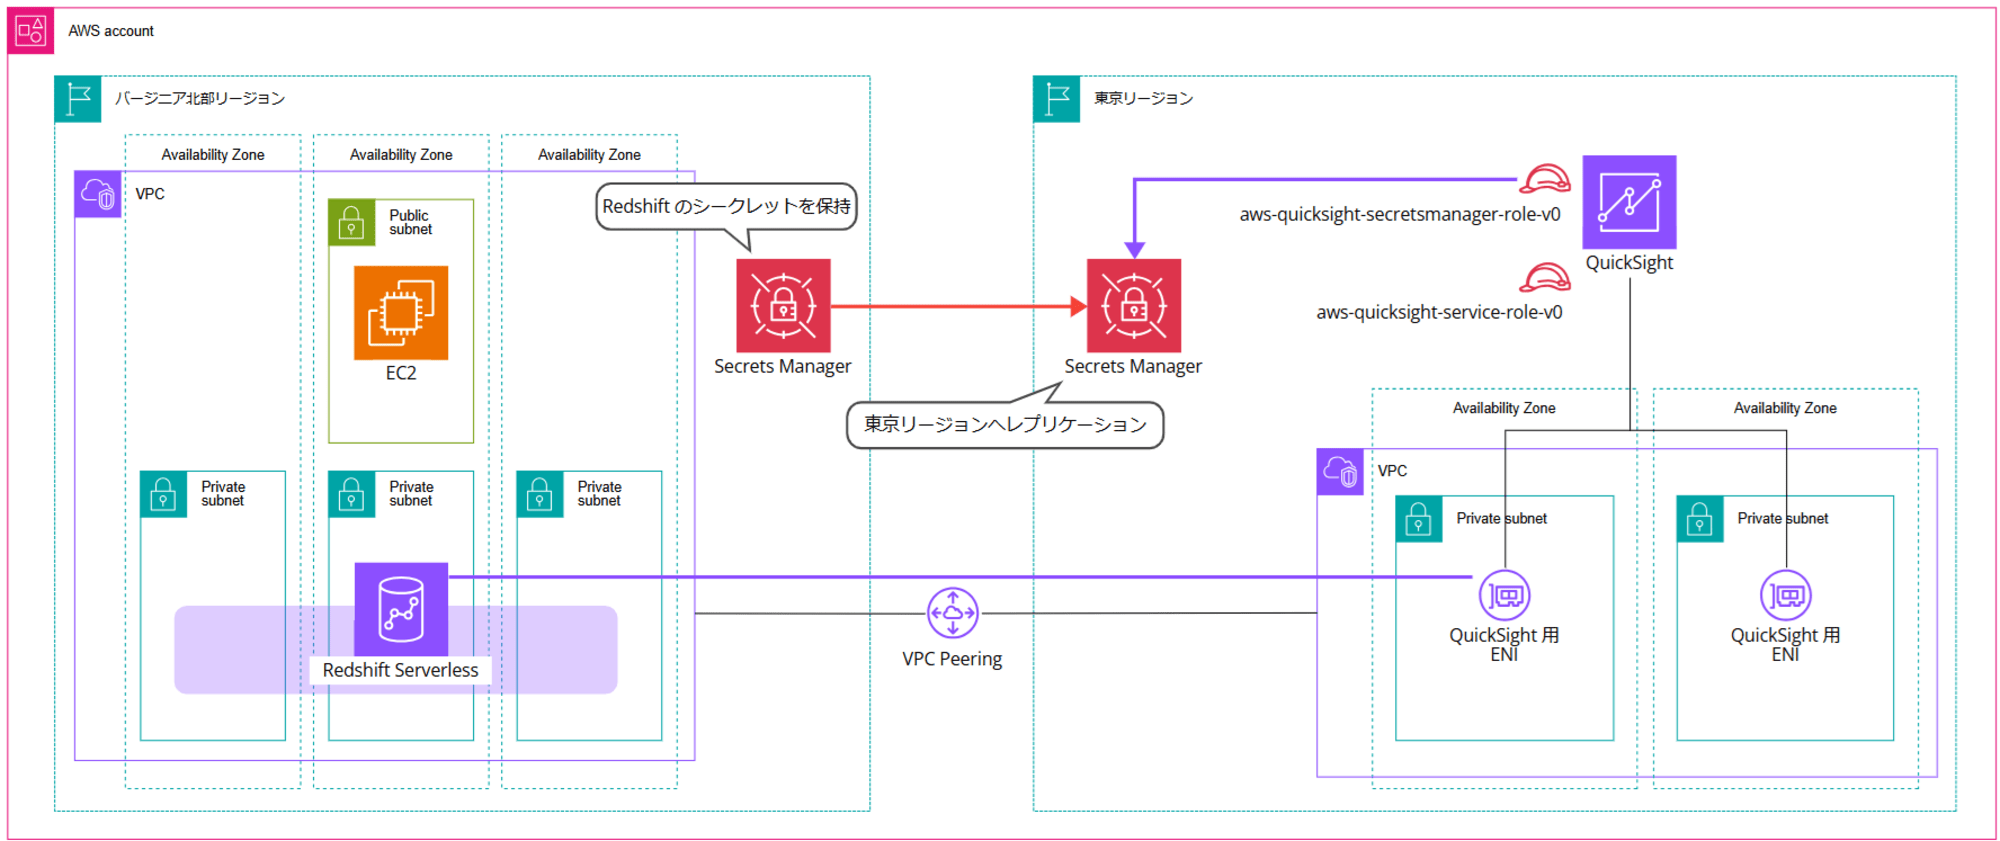Click the orange EC2 instance icon
Image resolution: width=2000 pixels, height=841 pixels.
click(401, 313)
